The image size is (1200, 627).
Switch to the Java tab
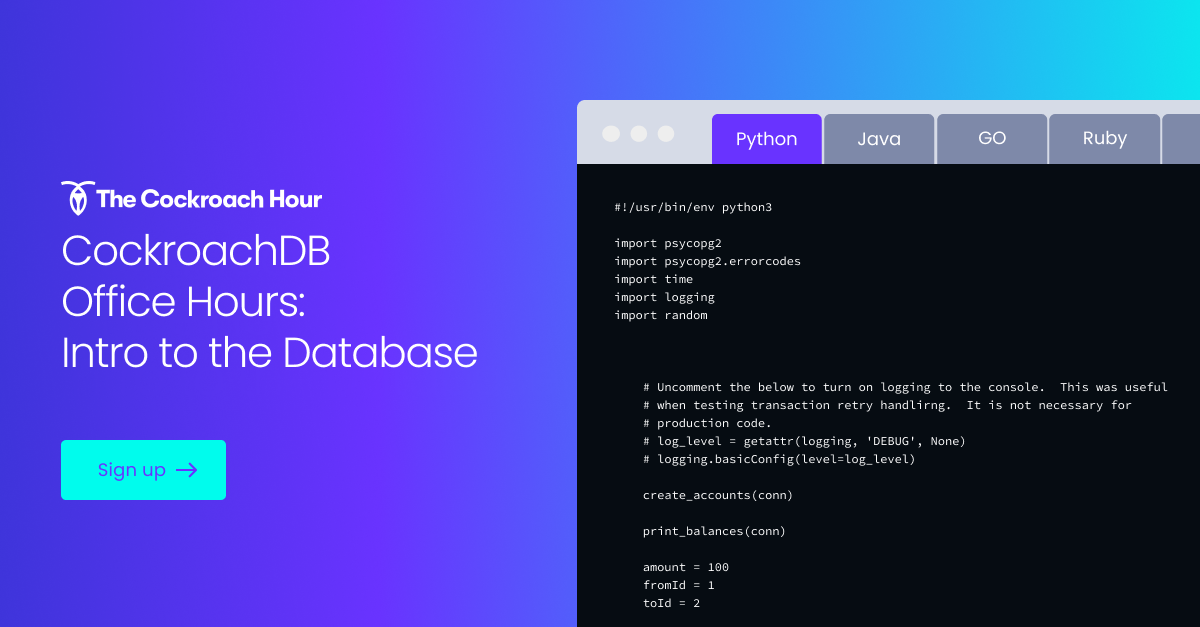[x=879, y=138]
